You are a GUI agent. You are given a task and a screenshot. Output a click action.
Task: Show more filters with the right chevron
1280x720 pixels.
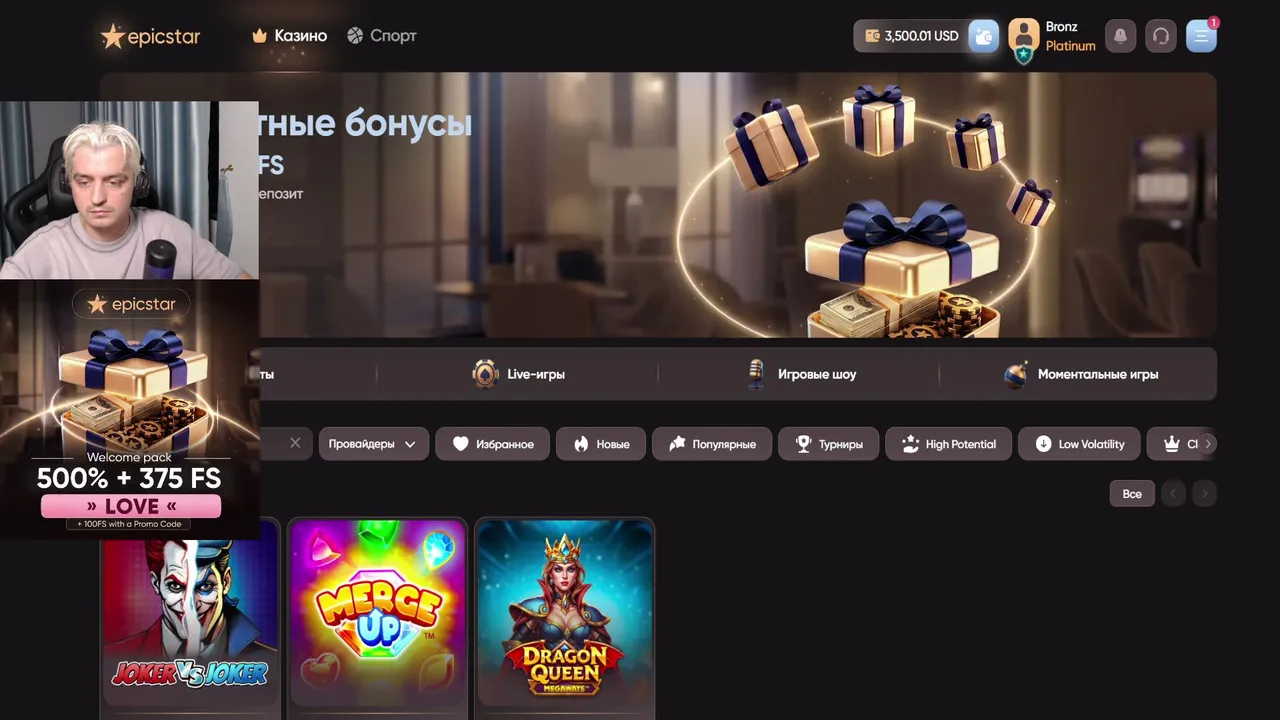pyautogui.click(x=1207, y=444)
